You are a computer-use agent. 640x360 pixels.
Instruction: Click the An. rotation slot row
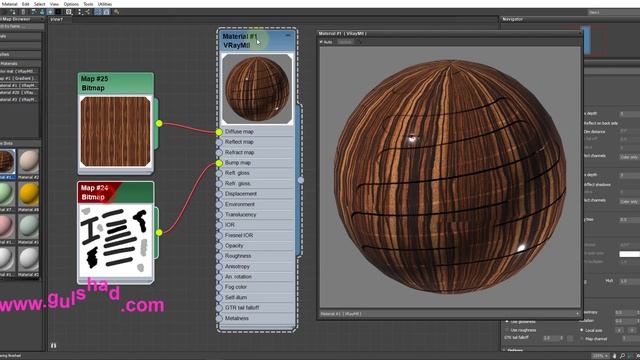tap(257, 277)
